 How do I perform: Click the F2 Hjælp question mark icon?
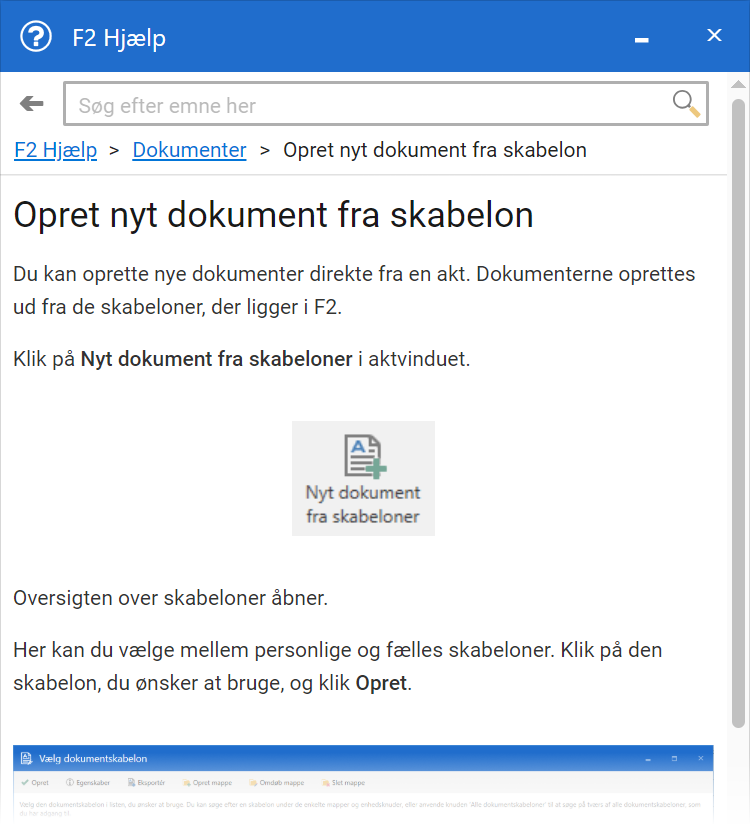[x=36, y=37]
